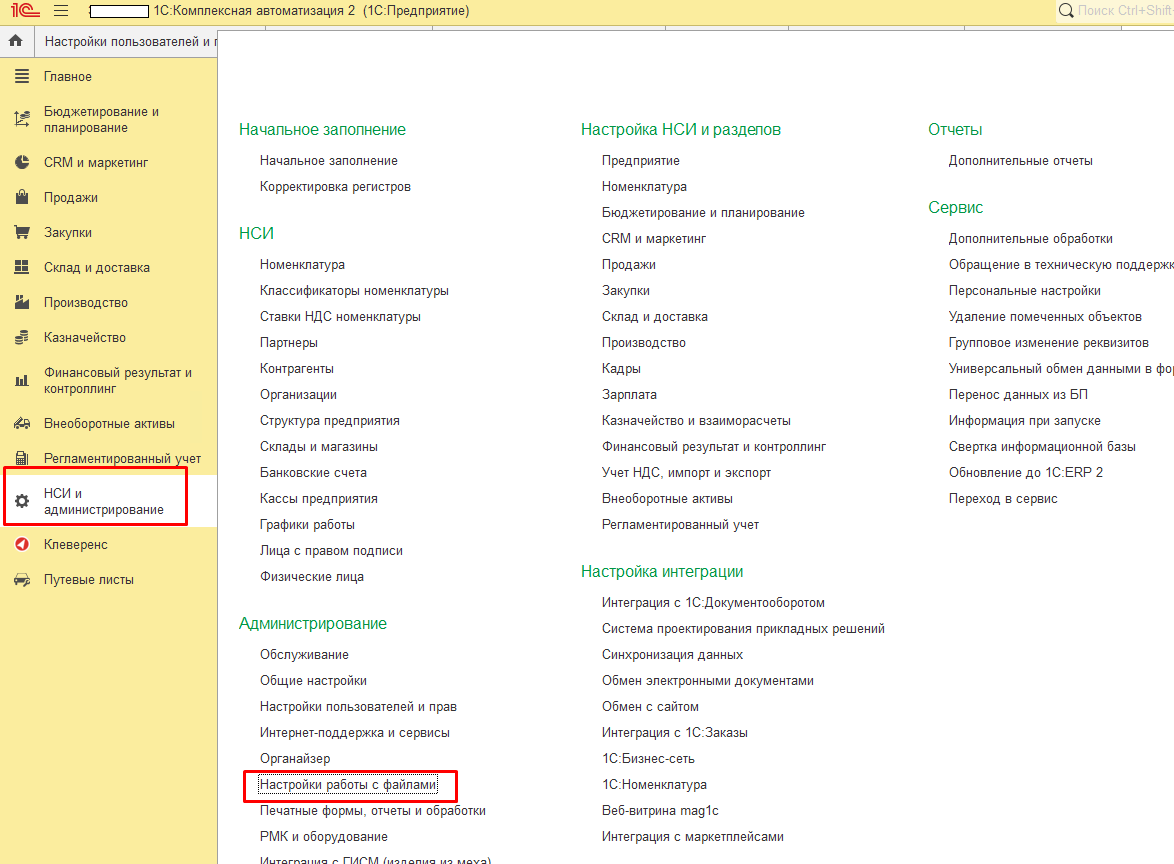Click the search magnifier icon
Screen dimensions: 1174x864
pyautogui.click(x=1066, y=10)
